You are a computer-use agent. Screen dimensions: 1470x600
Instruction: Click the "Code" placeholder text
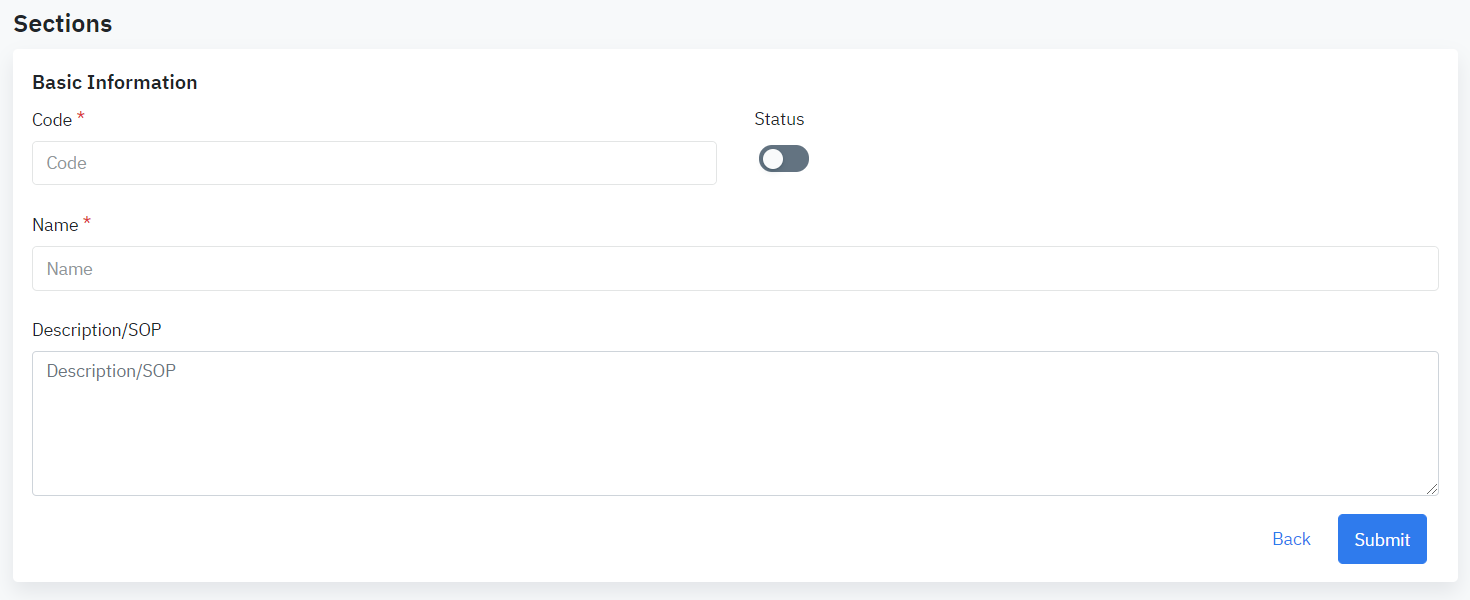pyautogui.click(x=67, y=163)
